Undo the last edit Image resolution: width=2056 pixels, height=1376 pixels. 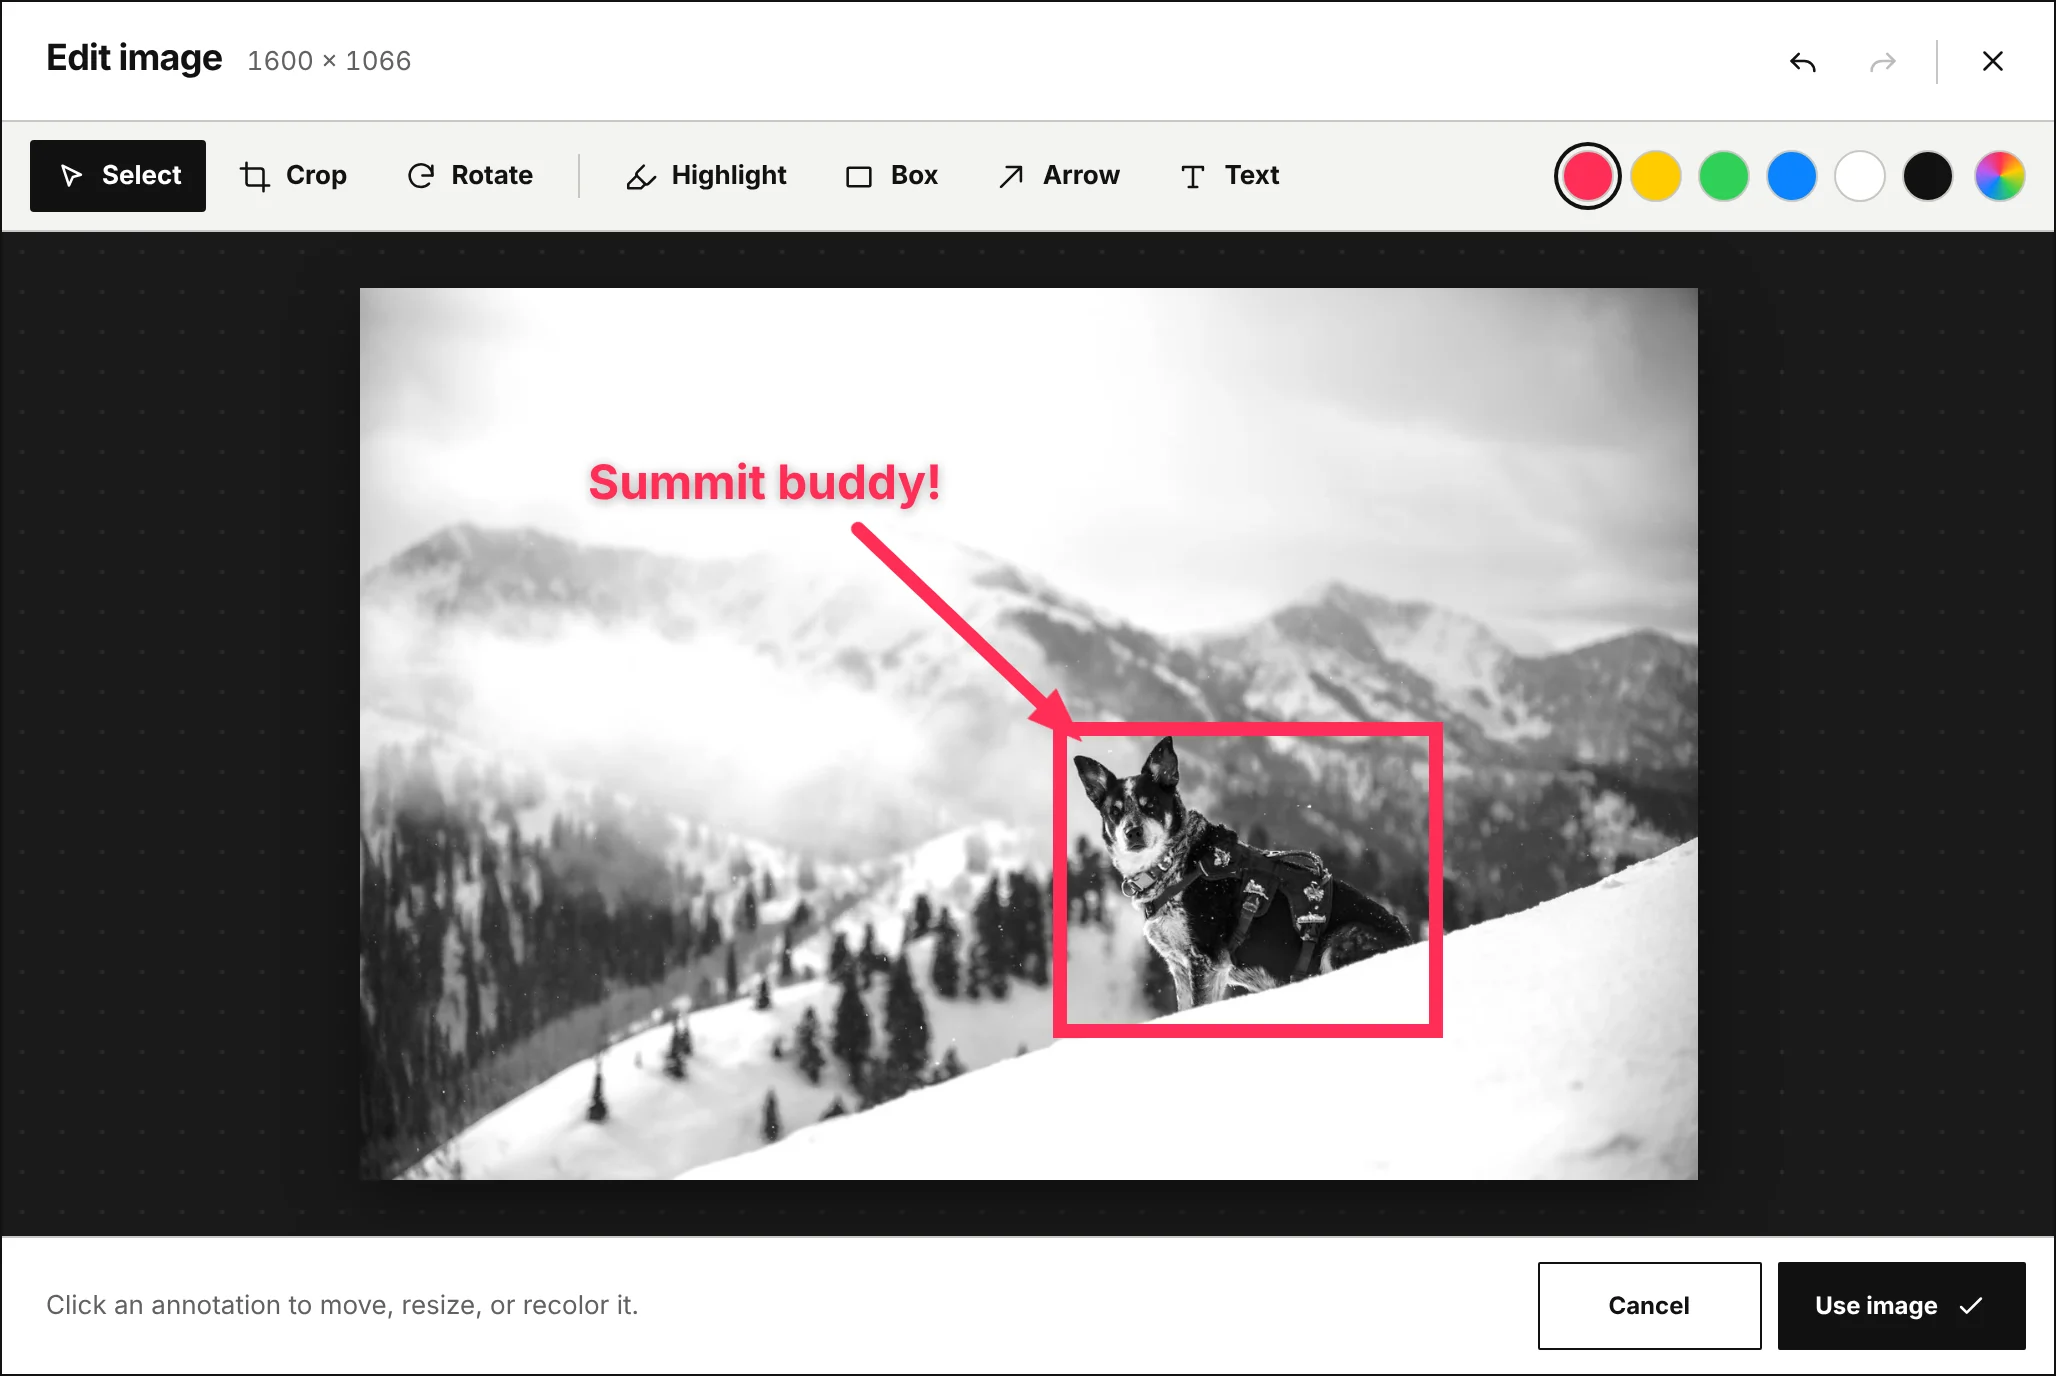click(x=1802, y=62)
